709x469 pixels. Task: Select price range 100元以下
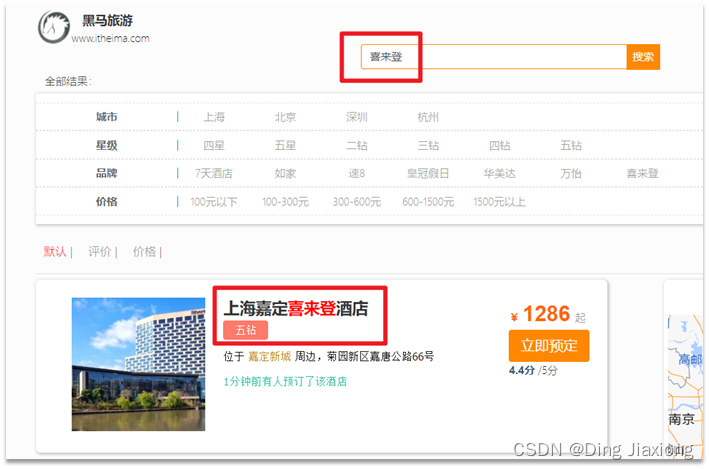214,202
